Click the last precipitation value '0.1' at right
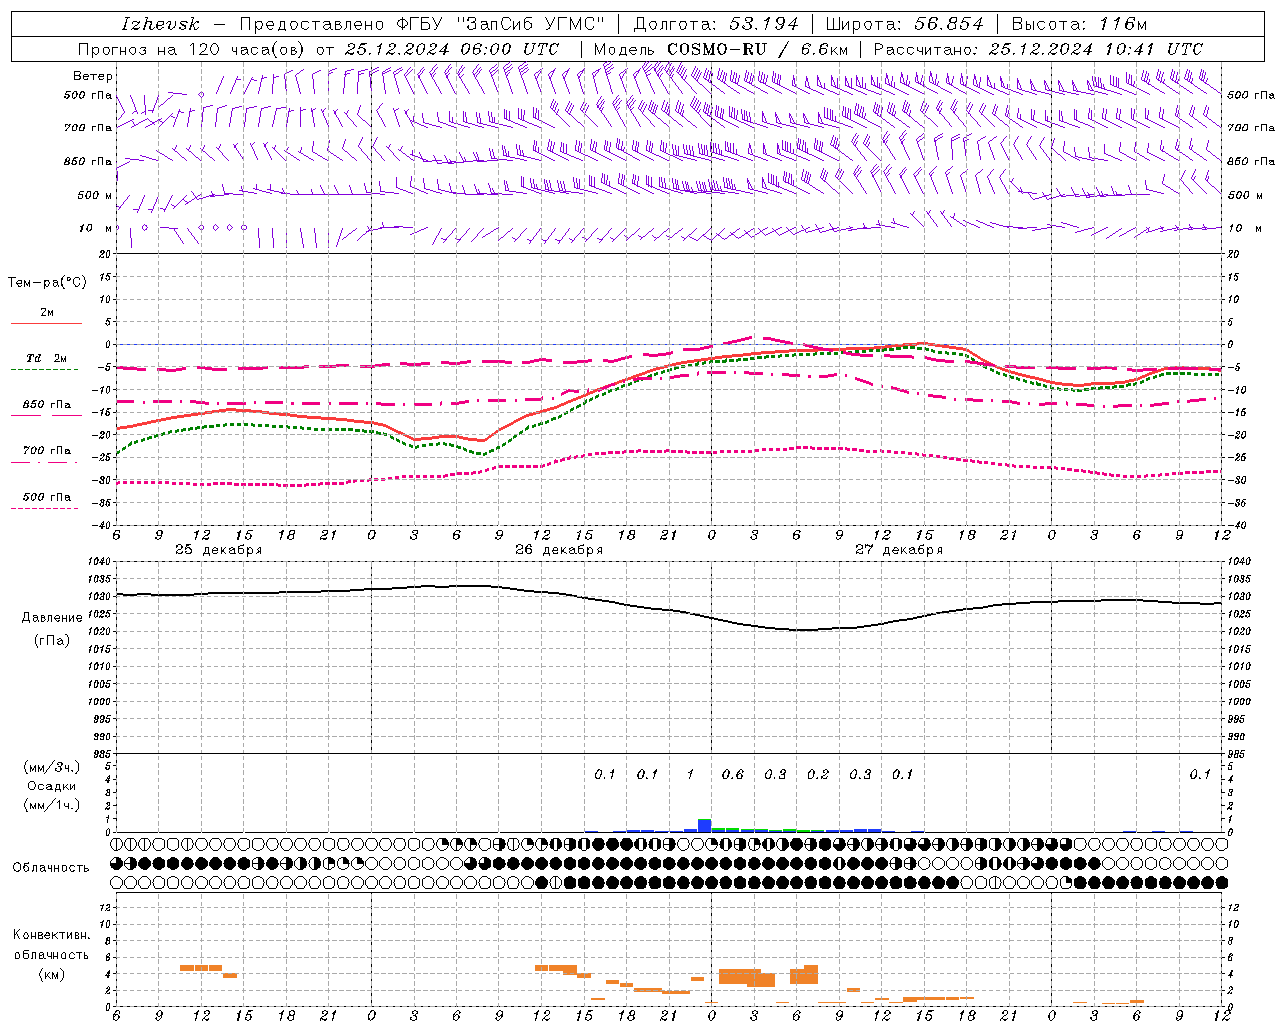Image resolution: width=1280 pixels, height=1024 pixels. pyautogui.click(x=1200, y=774)
